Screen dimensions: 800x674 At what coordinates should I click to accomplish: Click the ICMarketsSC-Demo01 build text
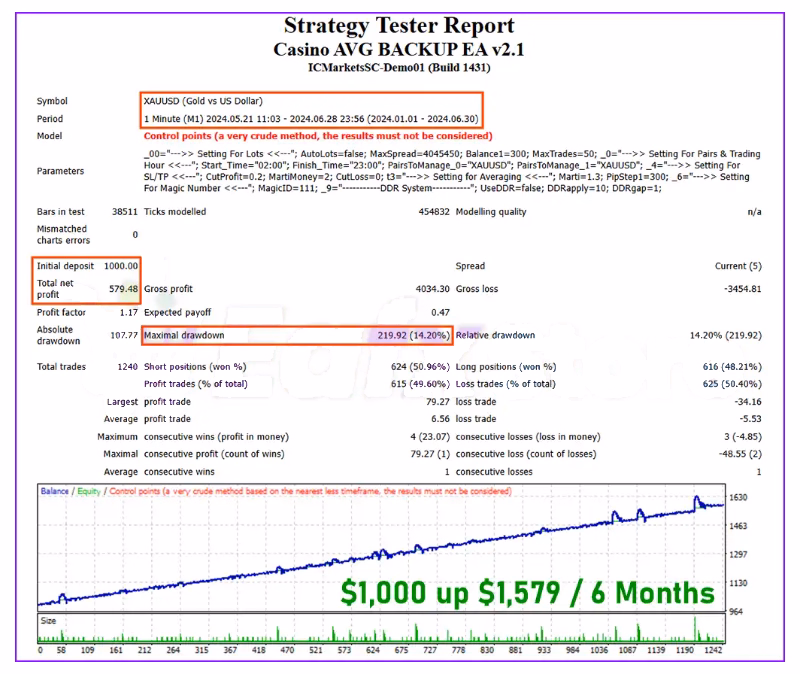tap(399, 67)
